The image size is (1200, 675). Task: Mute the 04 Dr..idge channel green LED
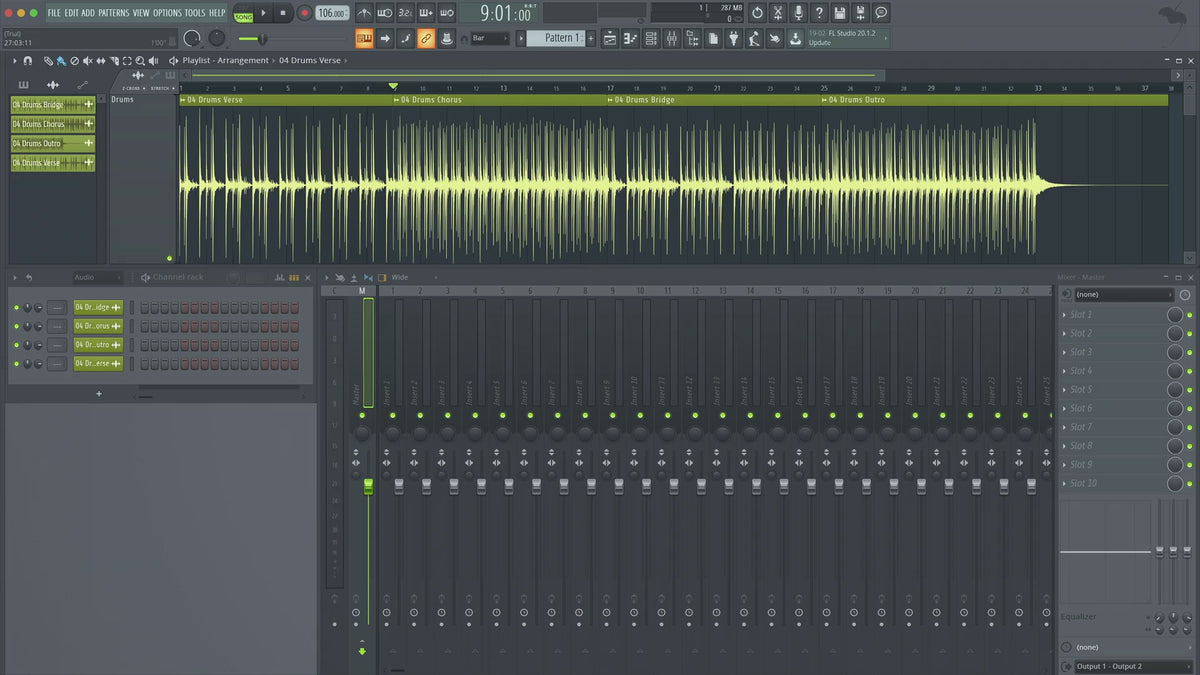[16, 307]
